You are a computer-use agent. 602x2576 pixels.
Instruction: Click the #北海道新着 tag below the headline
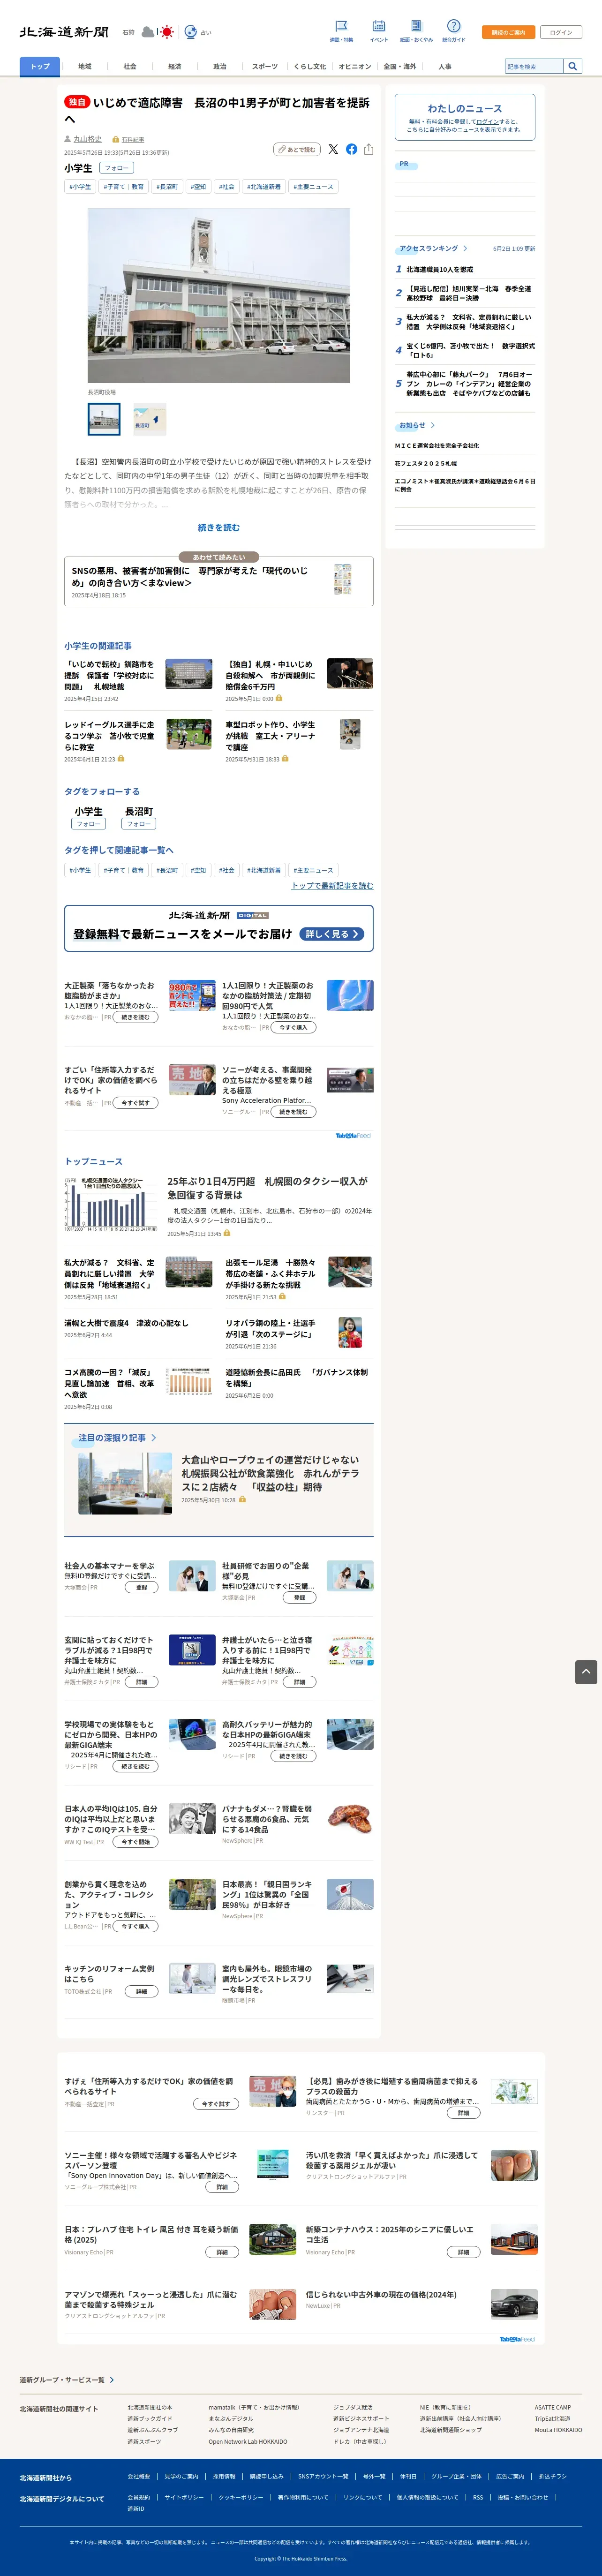pyautogui.click(x=264, y=187)
